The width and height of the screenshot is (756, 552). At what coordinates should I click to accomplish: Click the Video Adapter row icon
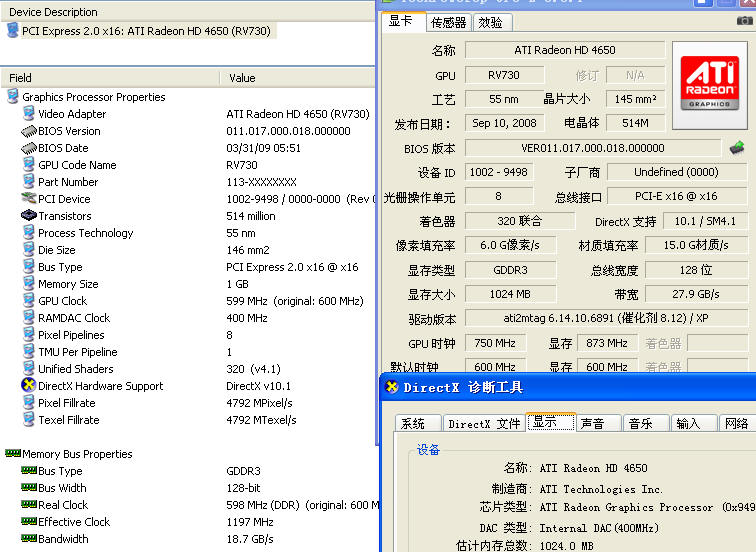pyautogui.click(x=29, y=114)
